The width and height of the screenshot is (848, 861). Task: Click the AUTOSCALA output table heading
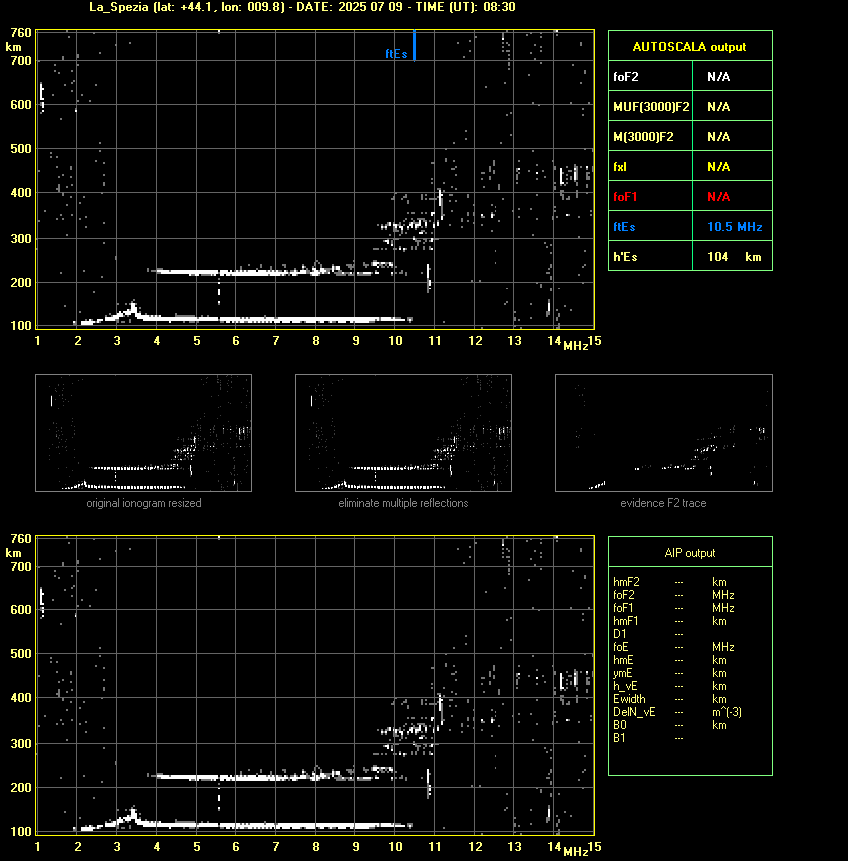pyautogui.click(x=689, y=47)
